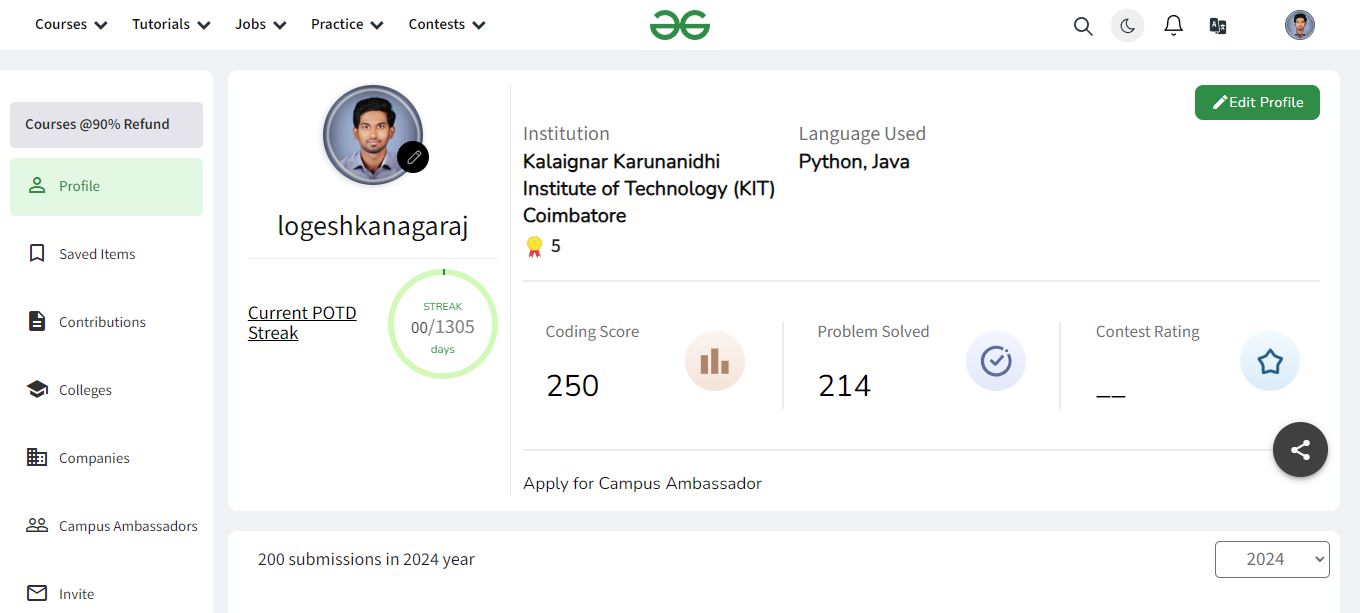Click the Problem Solved checkmark icon
The width and height of the screenshot is (1360, 613).
point(996,361)
